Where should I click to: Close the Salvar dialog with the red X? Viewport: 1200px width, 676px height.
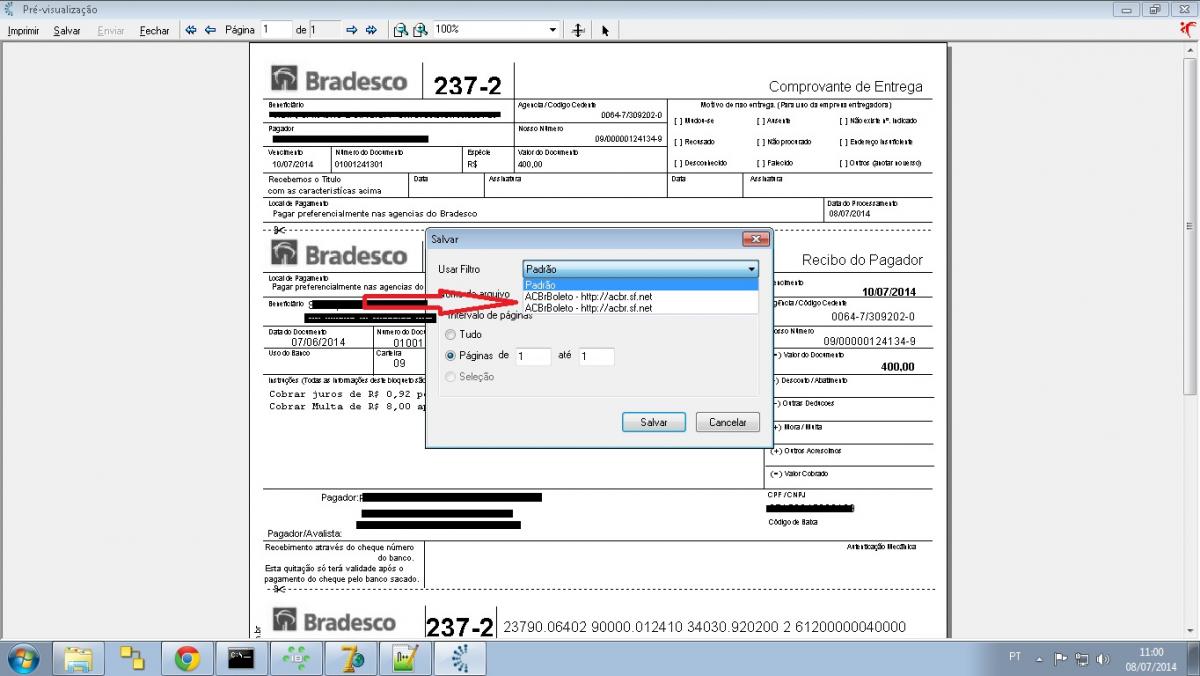(x=756, y=240)
